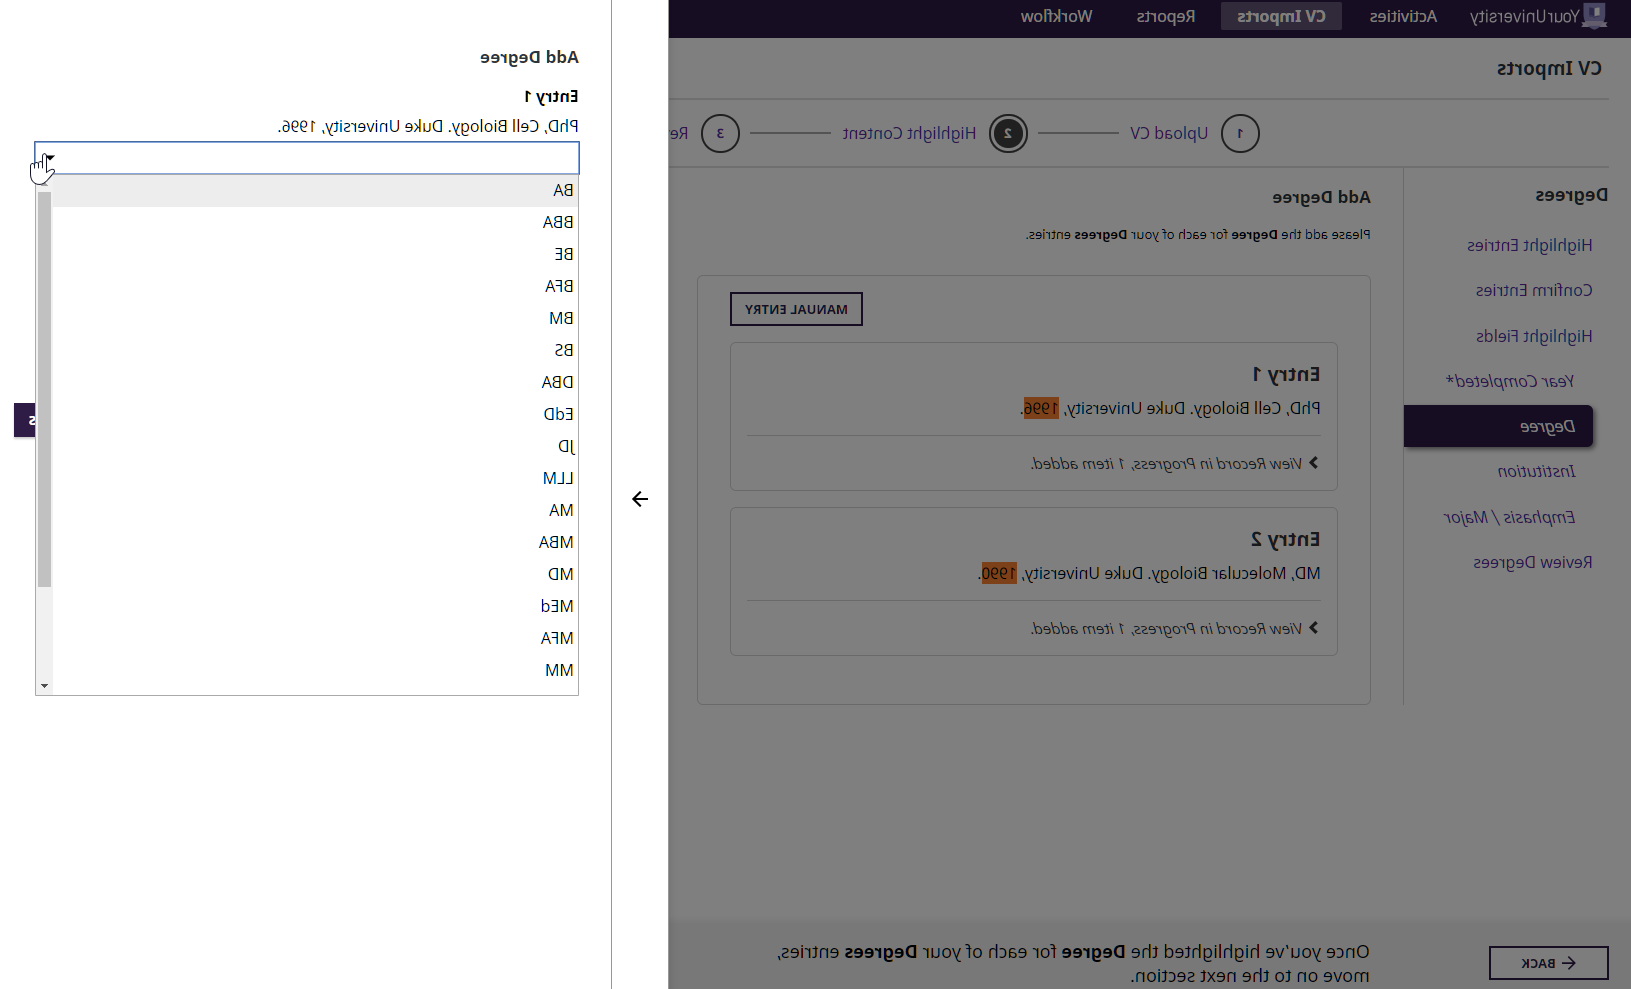Click the partially hidden purple save button

click(25, 420)
